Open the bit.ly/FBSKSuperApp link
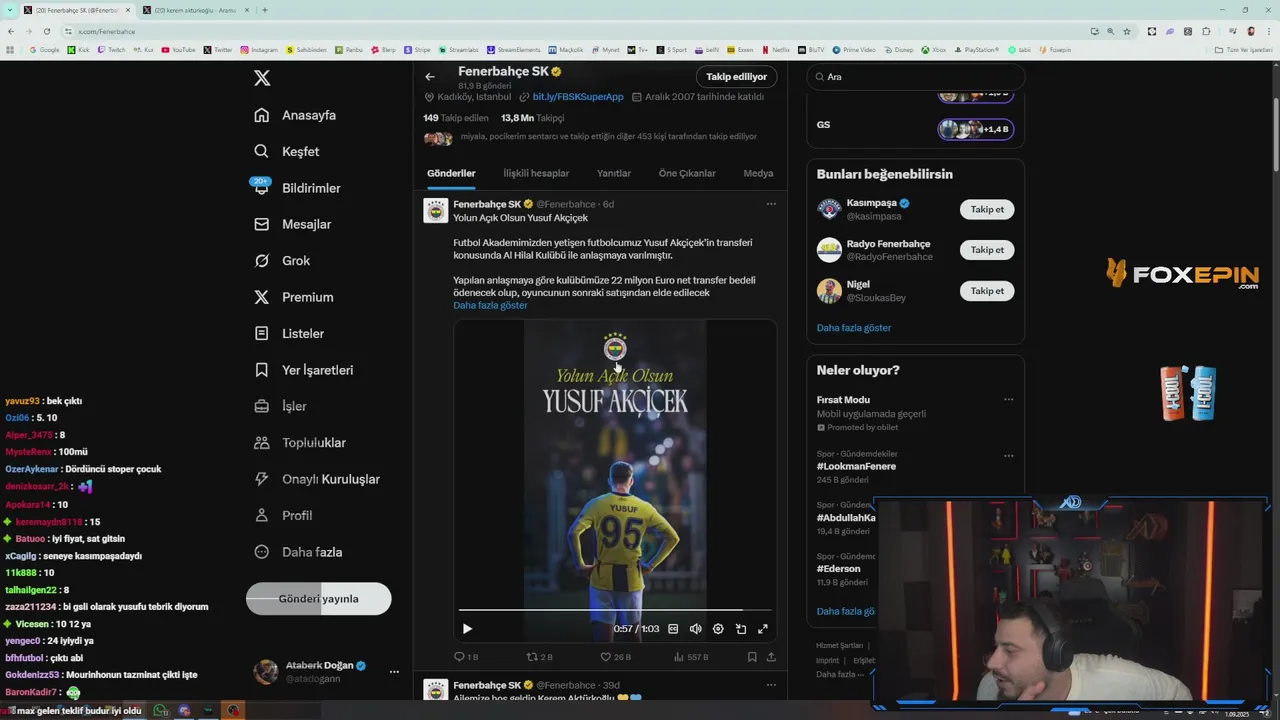Viewport: 1280px width, 720px height. [x=578, y=97]
